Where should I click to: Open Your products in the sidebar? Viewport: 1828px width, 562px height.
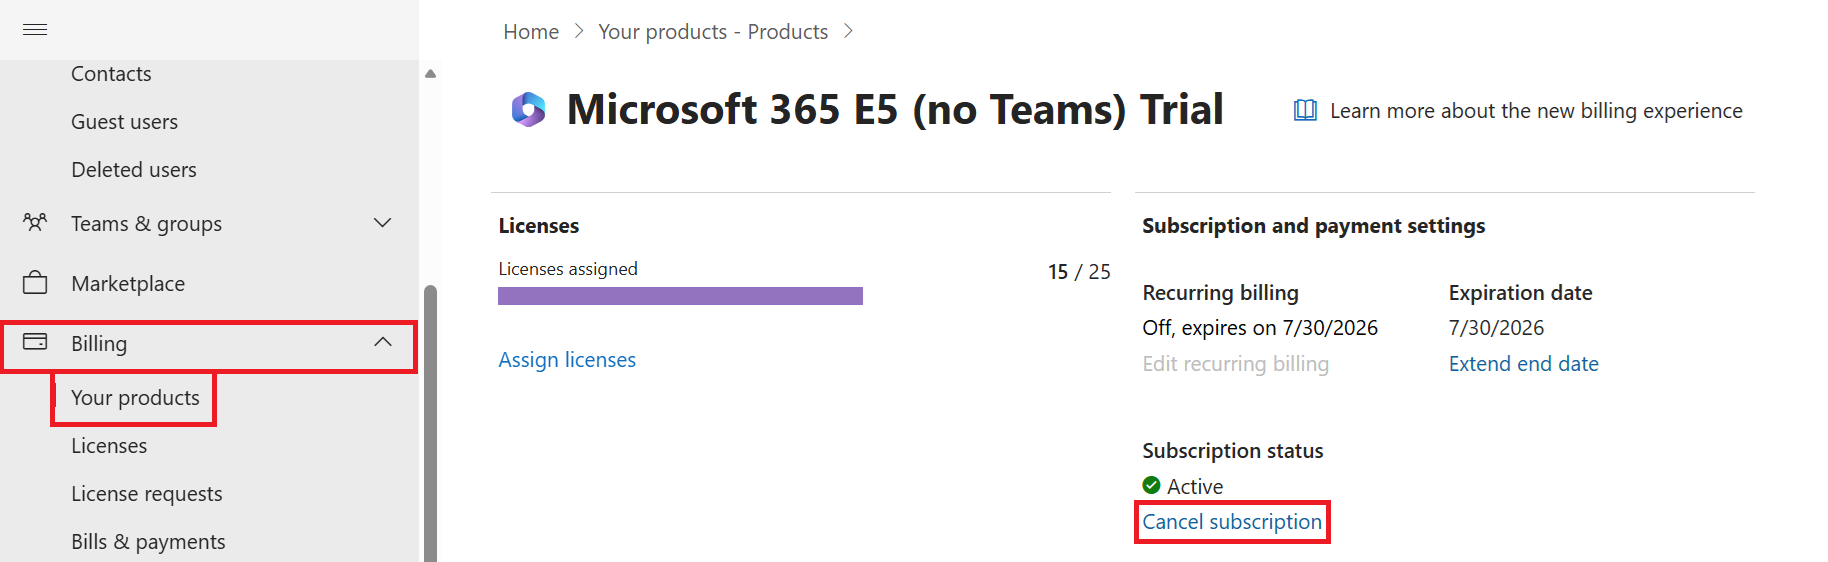(x=135, y=398)
